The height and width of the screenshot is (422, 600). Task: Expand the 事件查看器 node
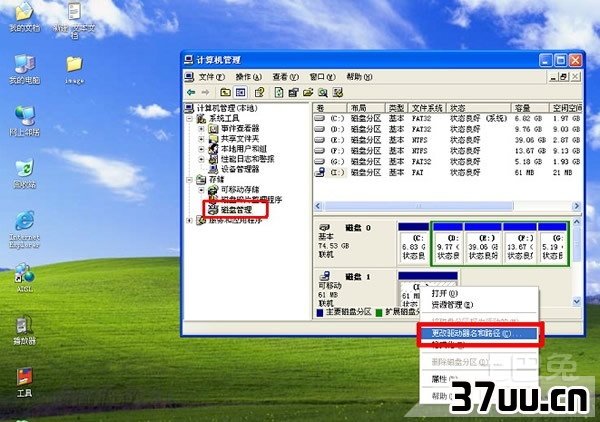pyautogui.click(x=202, y=129)
